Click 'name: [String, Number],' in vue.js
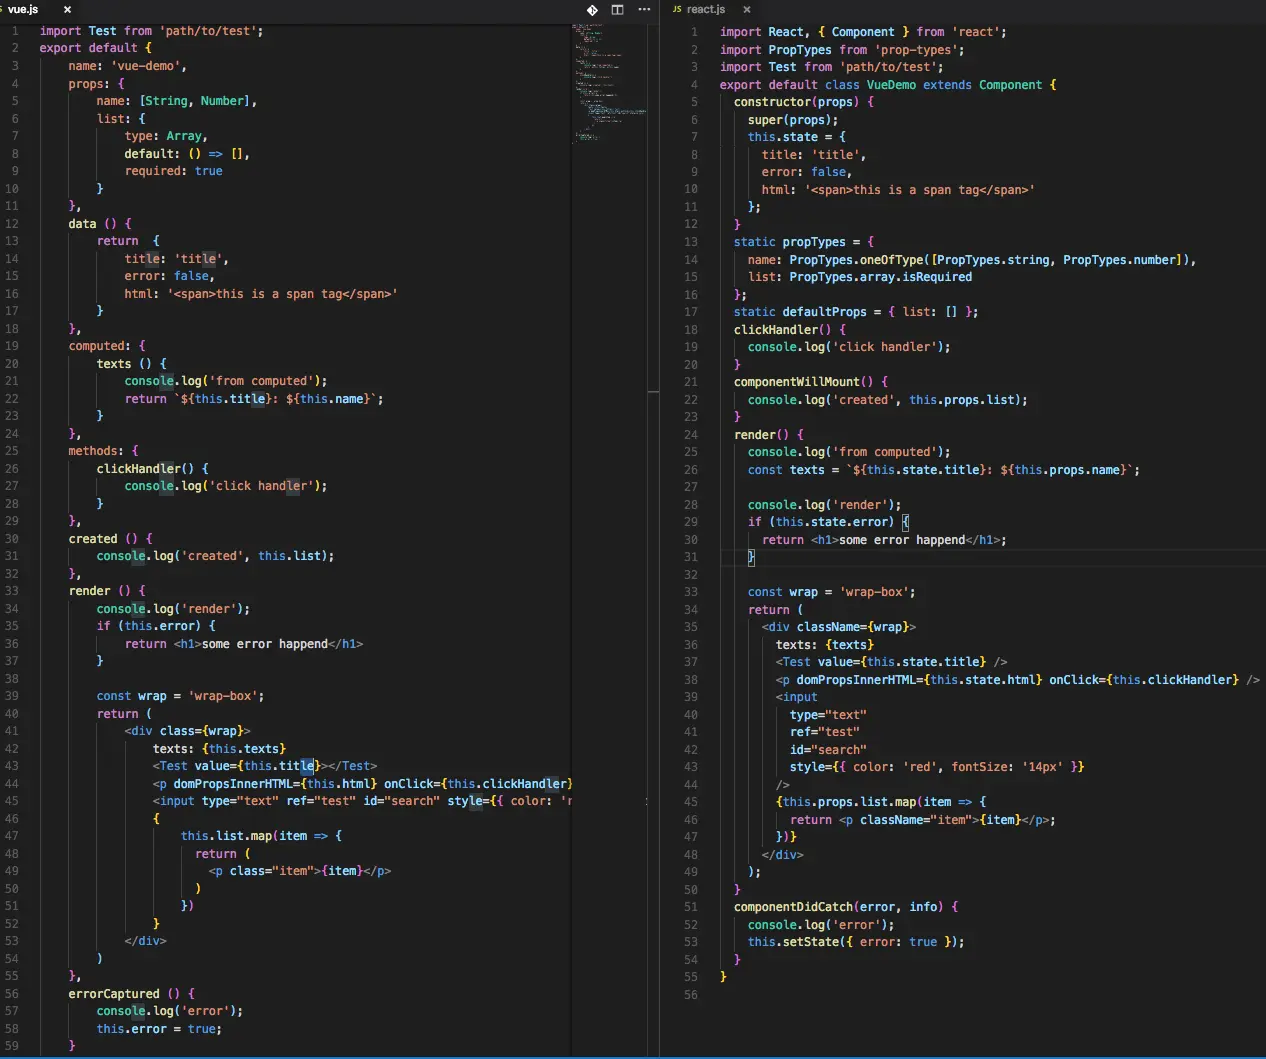Image resolution: width=1266 pixels, height=1059 pixels. [x=177, y=101]
